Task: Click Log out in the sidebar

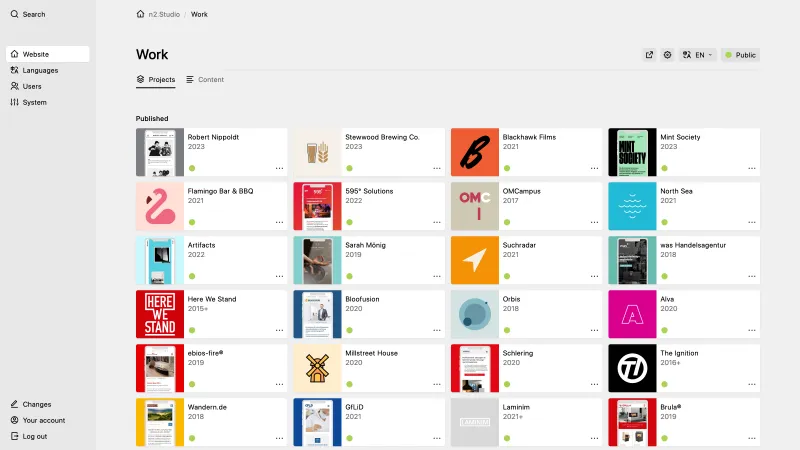Action: click(x=34, y=436)
